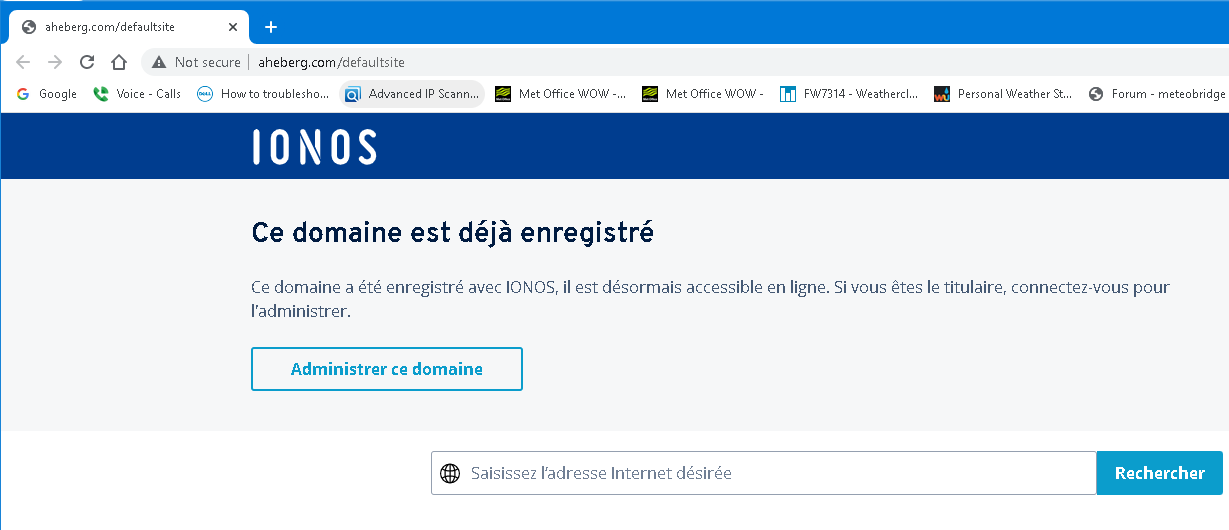Click the globe icon in search field

451,473
